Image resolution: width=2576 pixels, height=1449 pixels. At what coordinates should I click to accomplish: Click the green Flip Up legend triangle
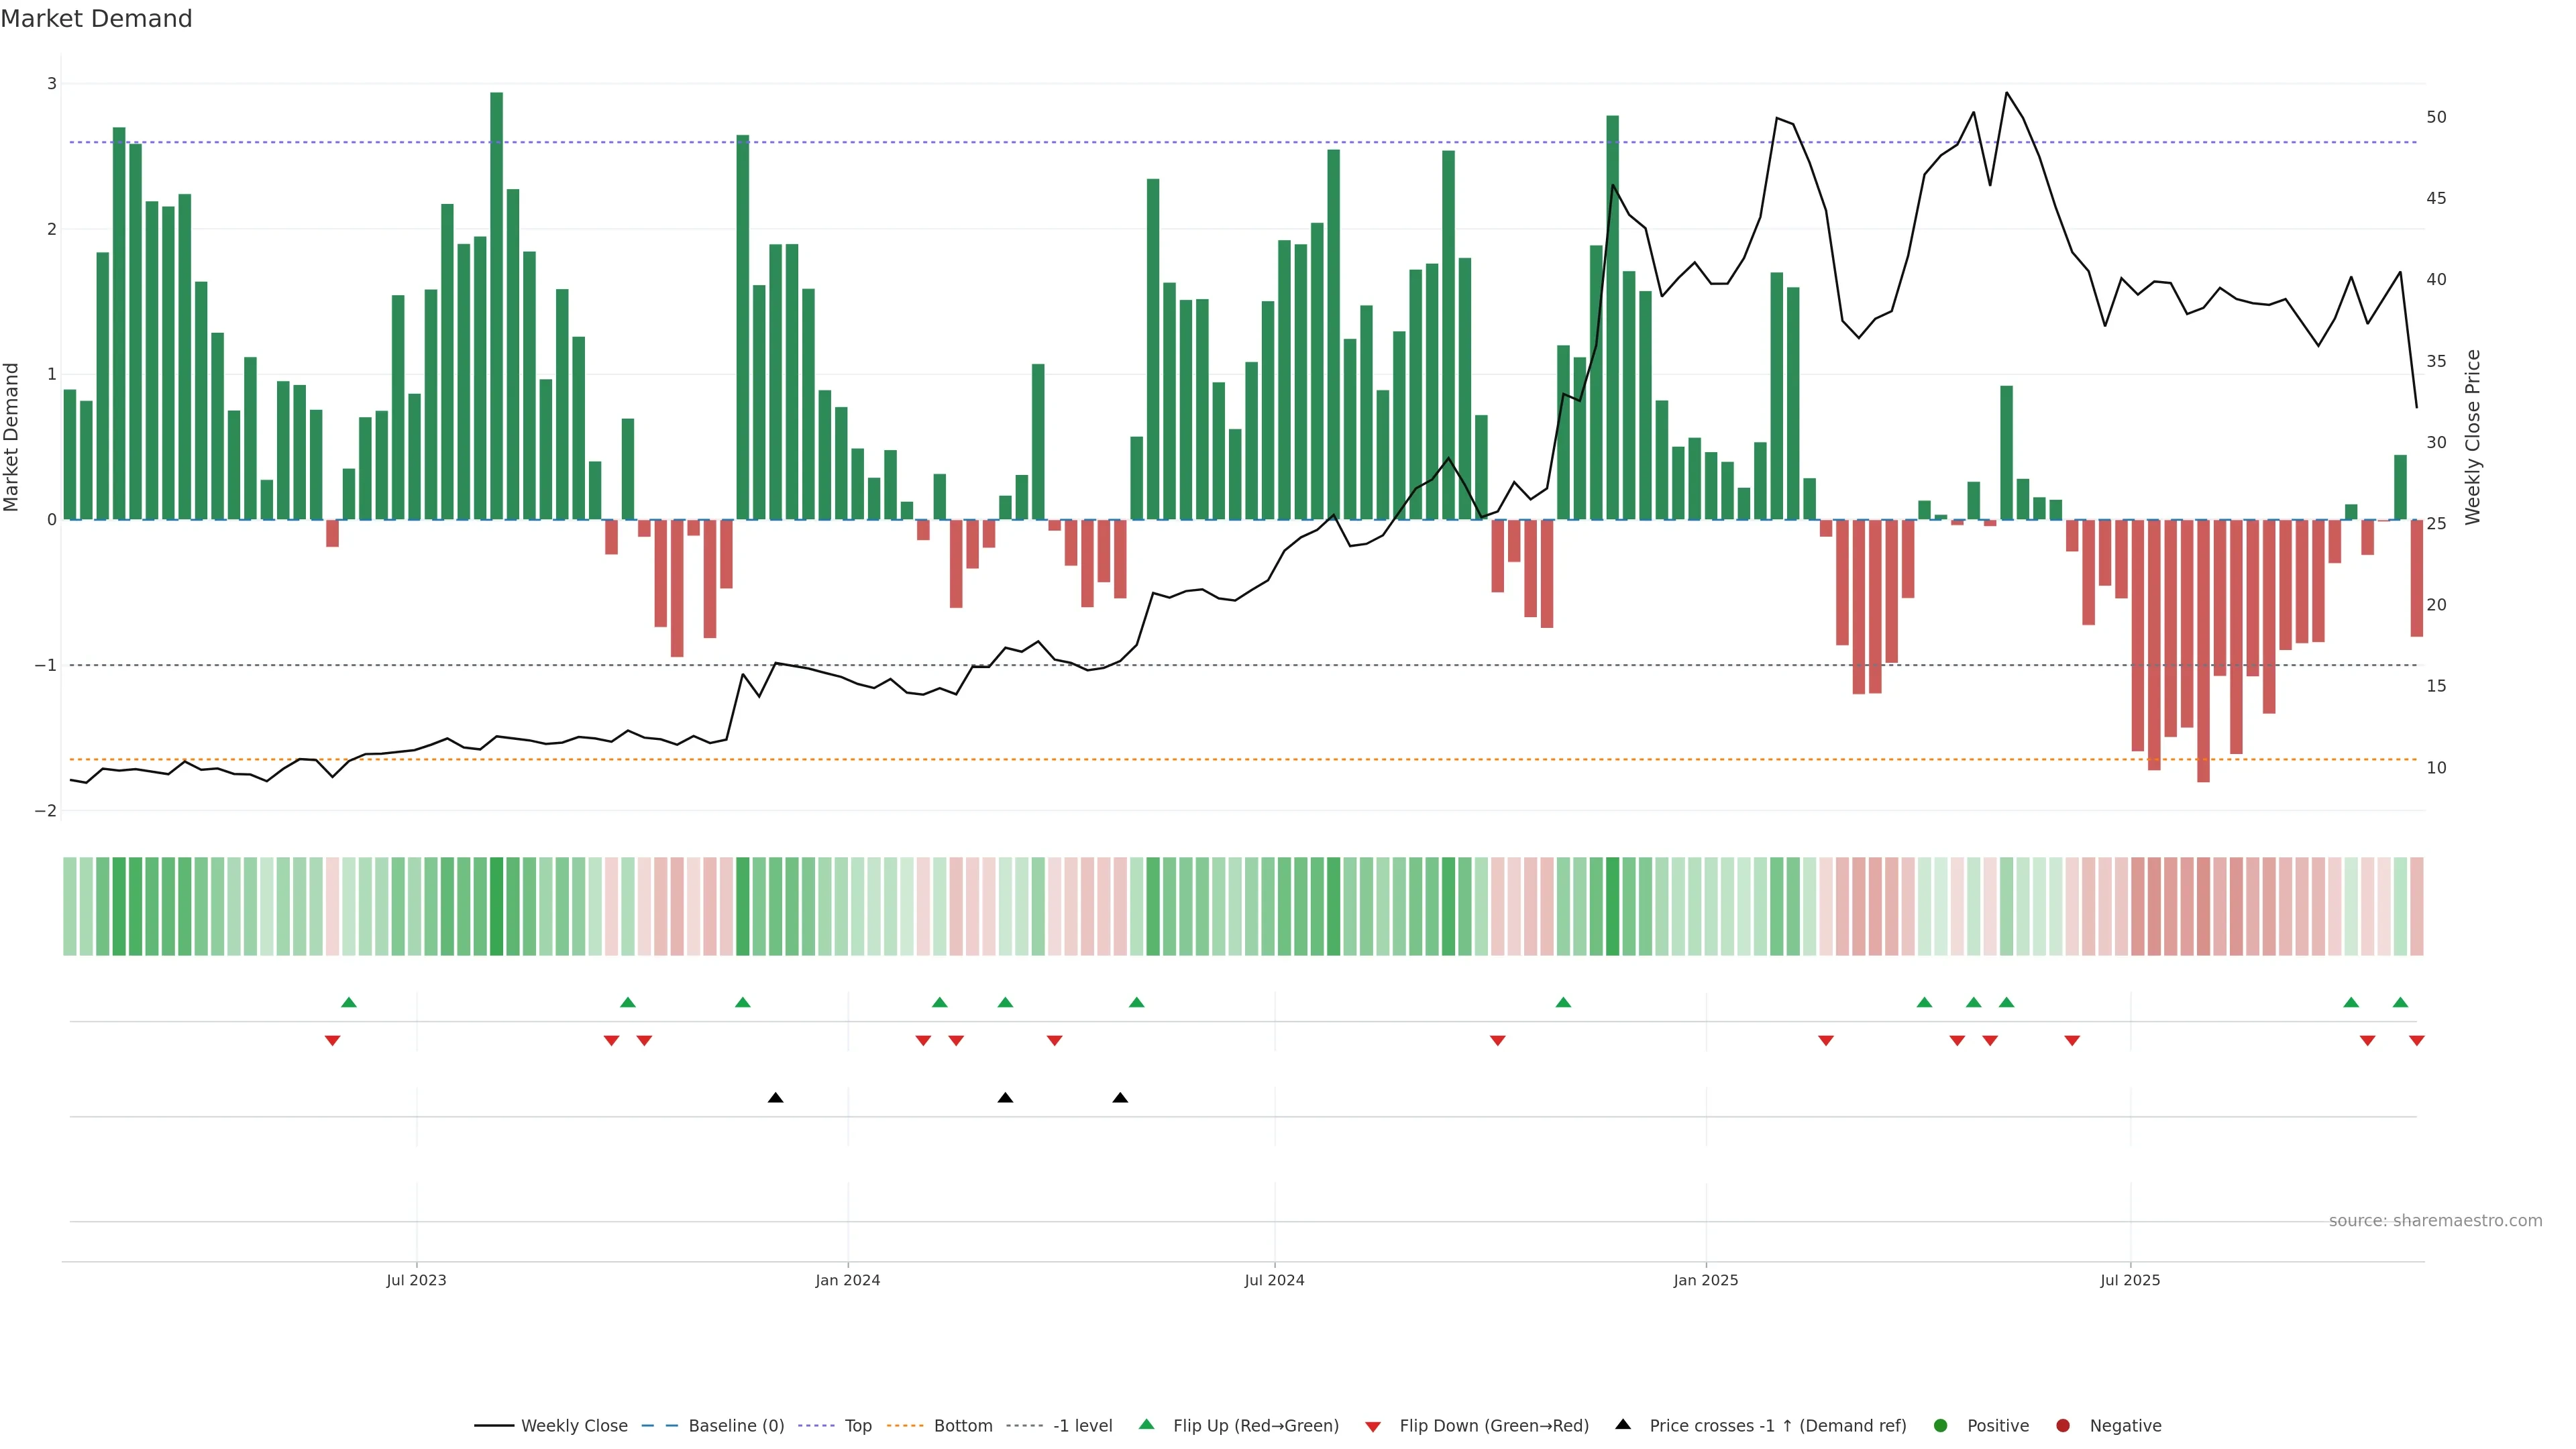(x=1146, y=1424)
